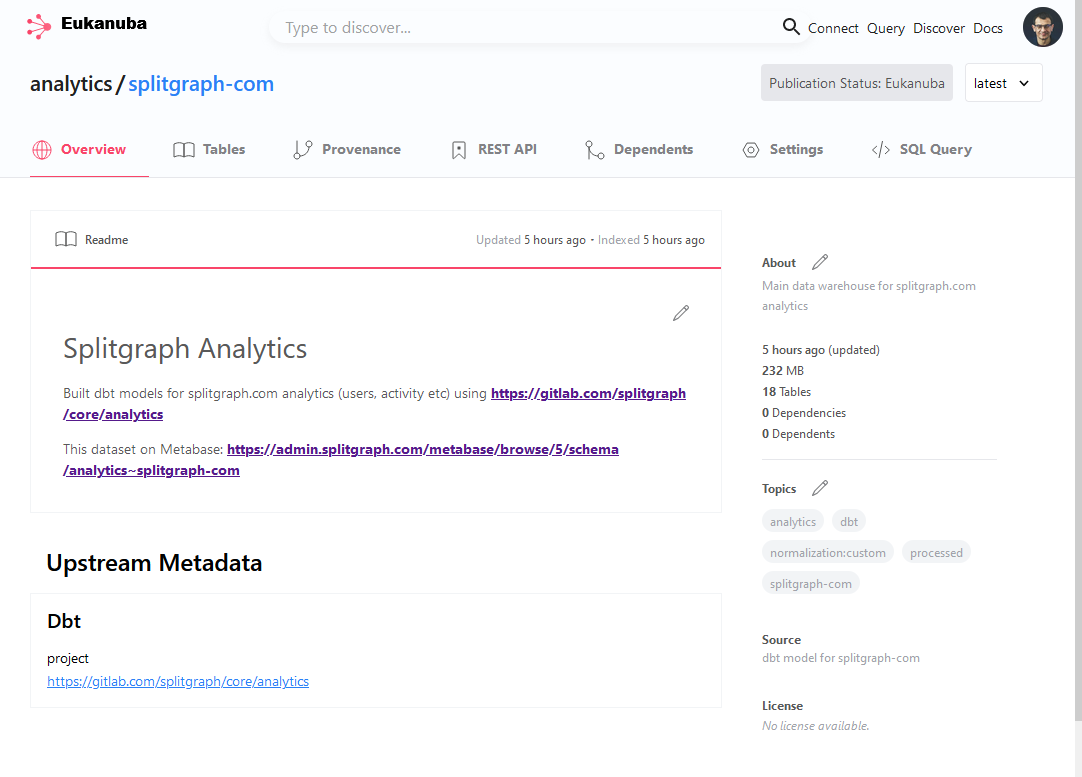Switch to the Dependents tab
The image size is (1082, 777).
pyautogui.click(x=639, y=150)
